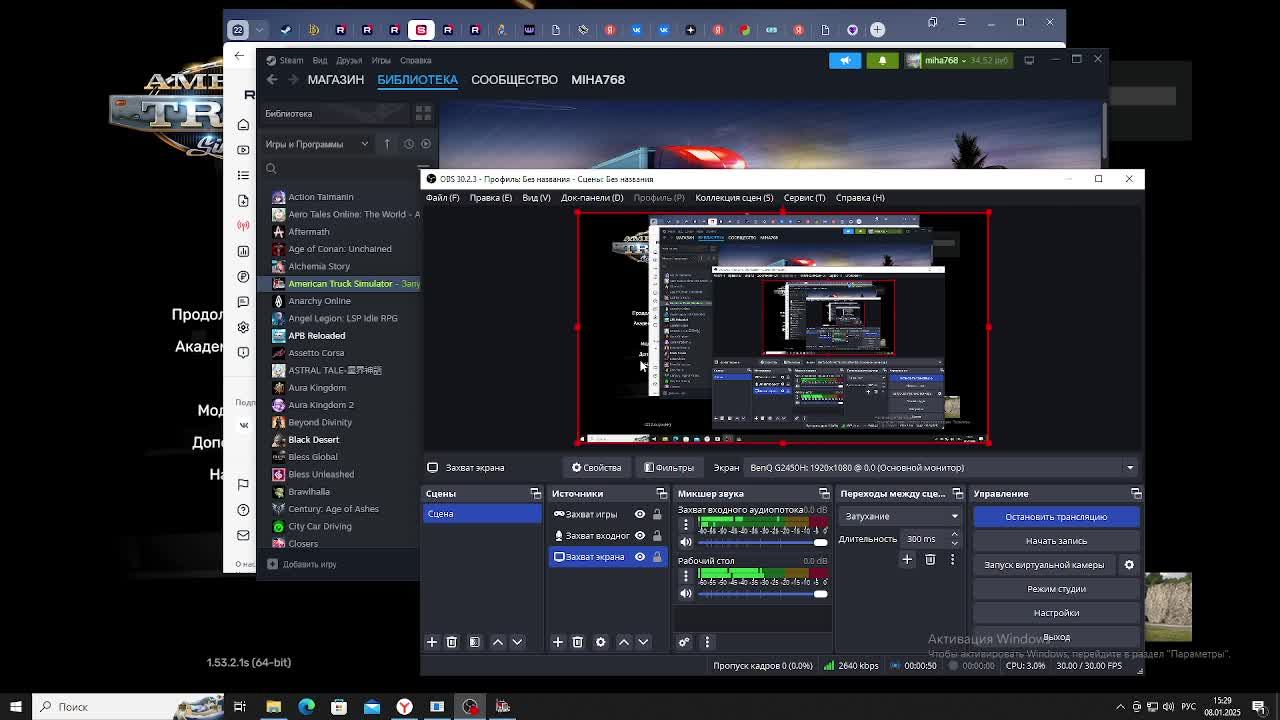Undock the Источники panel
The image size is (1280, 720).
point(661,493)
